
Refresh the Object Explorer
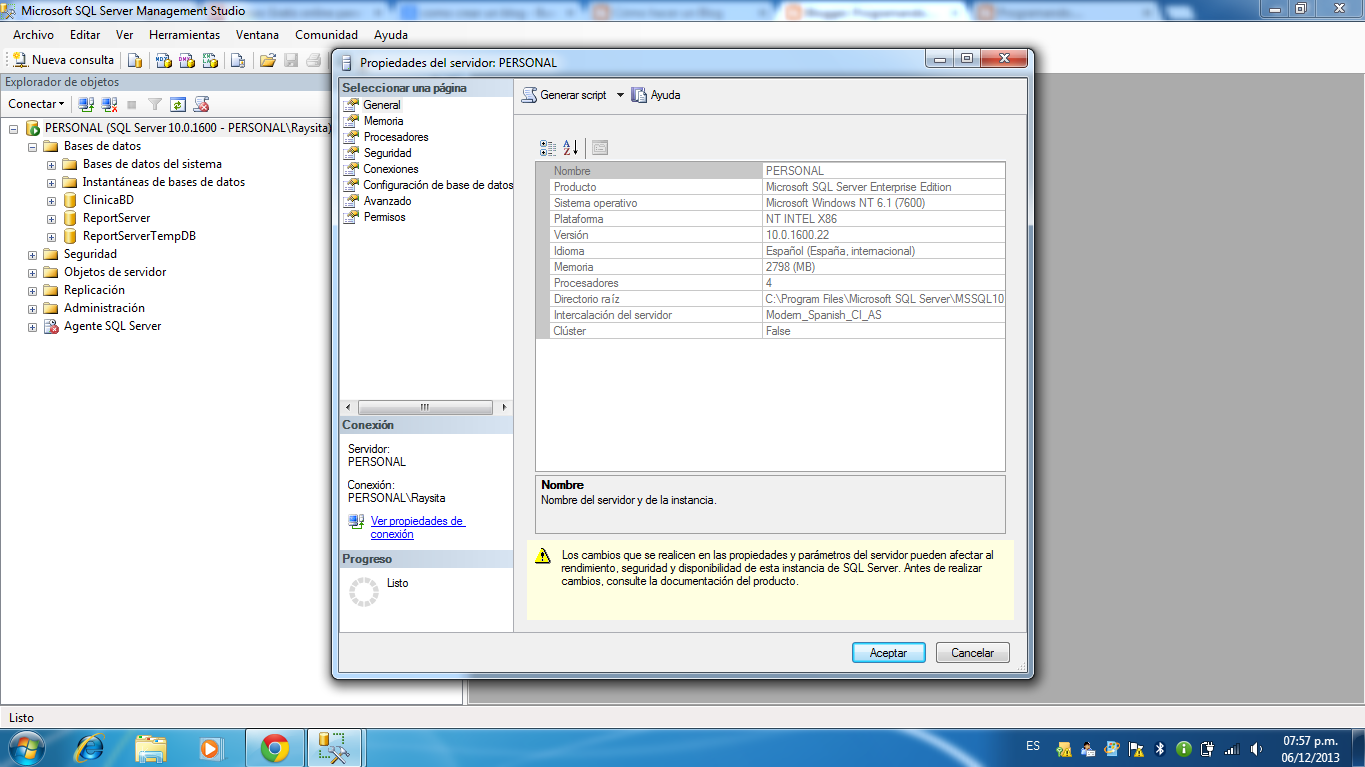[178, 104]
